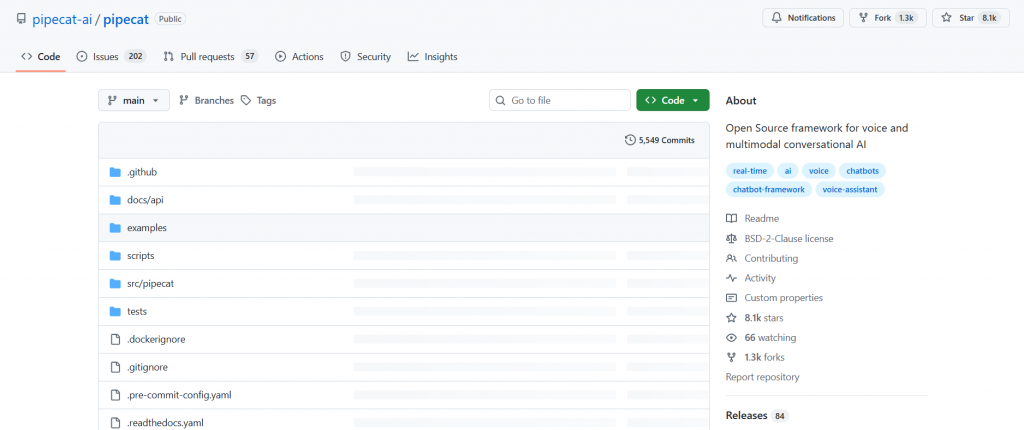Open the .dockerignore file
Viewport: 1024px width, 430px height.
pyautogui.click(x=156, y=339)
